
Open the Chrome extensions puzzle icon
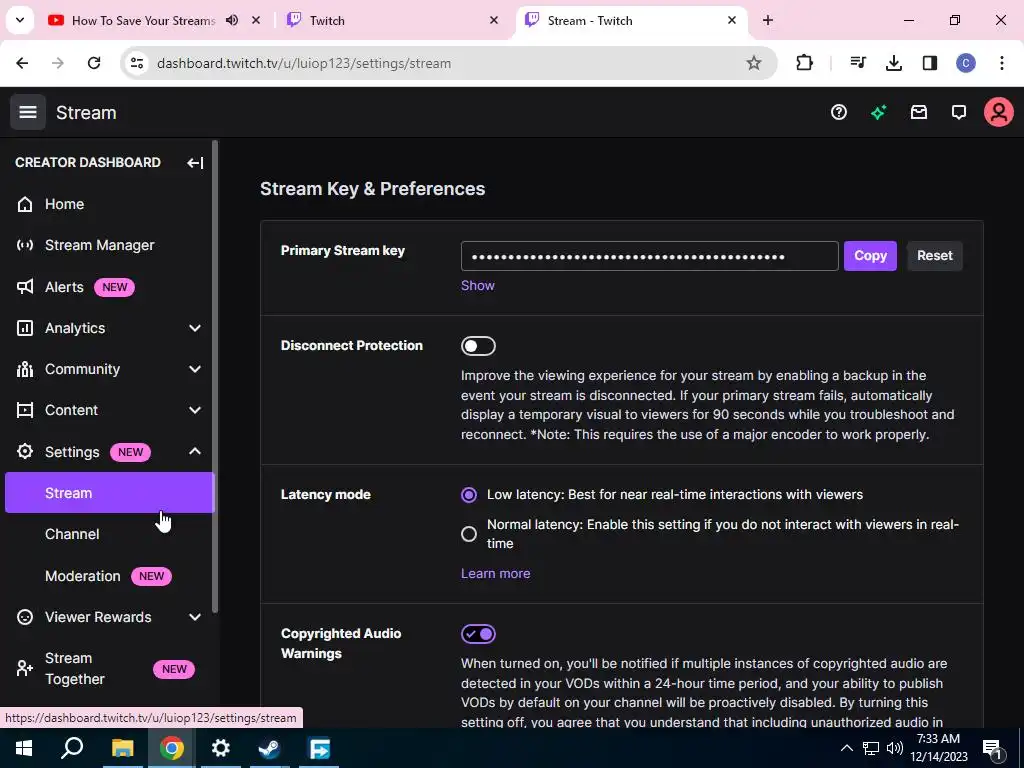coord(805,63)
